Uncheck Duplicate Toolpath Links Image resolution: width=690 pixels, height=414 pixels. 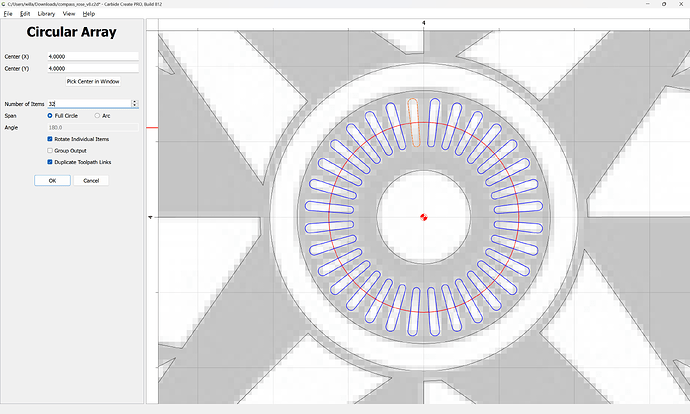pos(51,161)
